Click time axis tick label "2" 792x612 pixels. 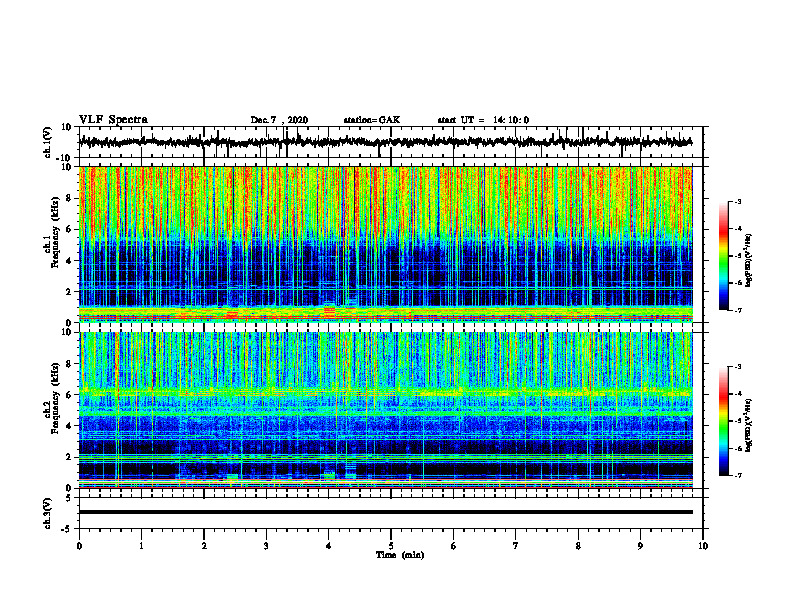[204, 546]
